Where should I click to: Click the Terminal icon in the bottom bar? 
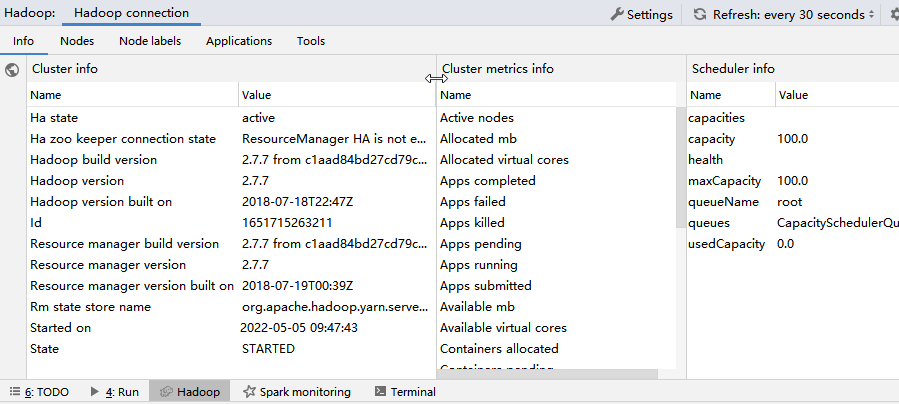380,391
